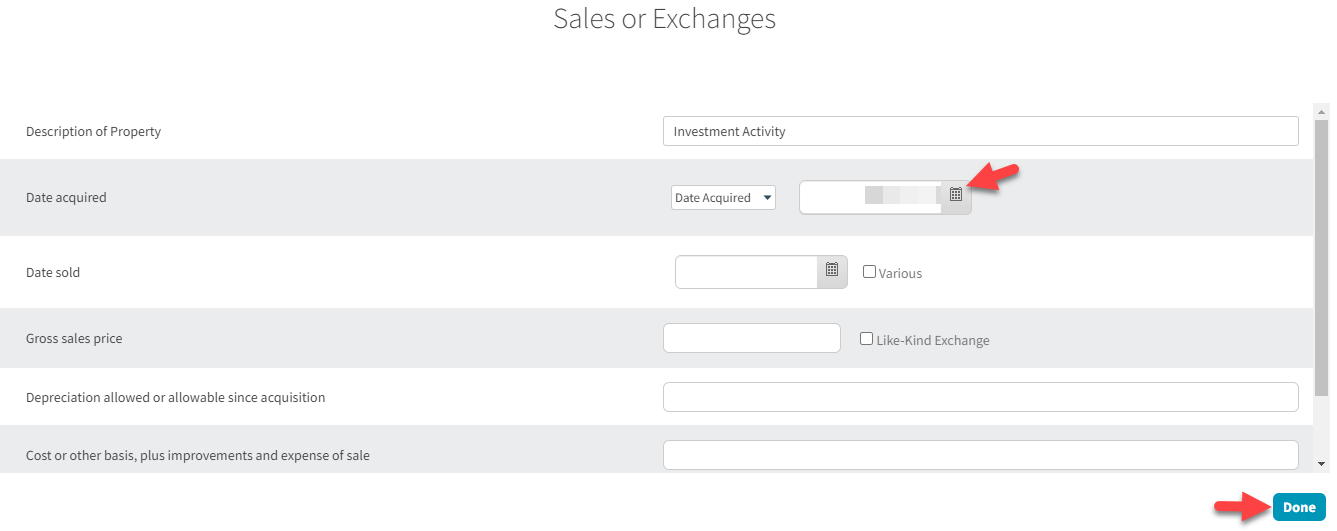Open the Date sold calendar picker

pos(831,270)
